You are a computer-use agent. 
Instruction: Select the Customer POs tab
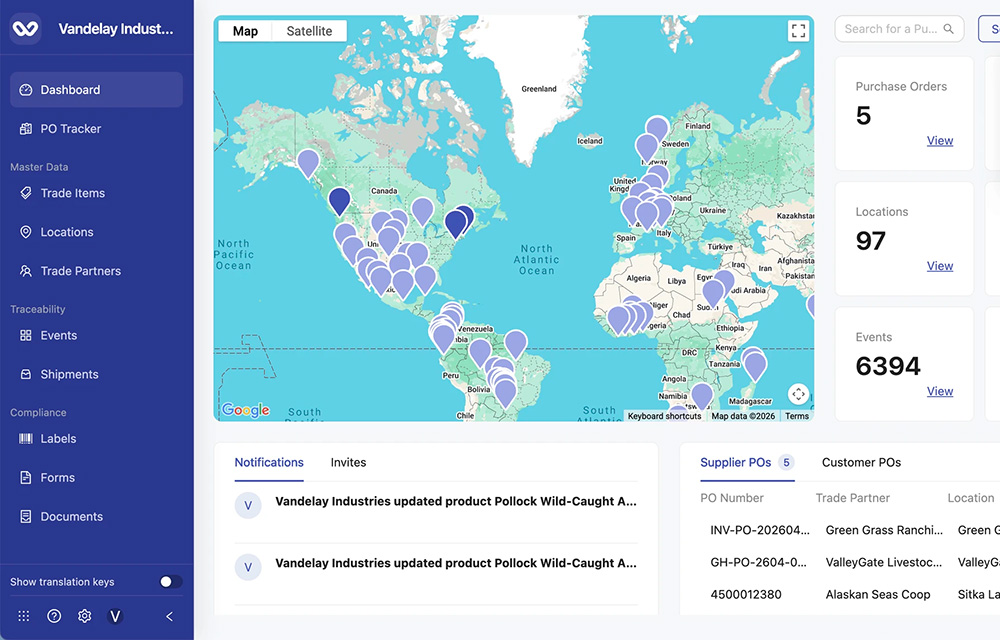(861, 463)
